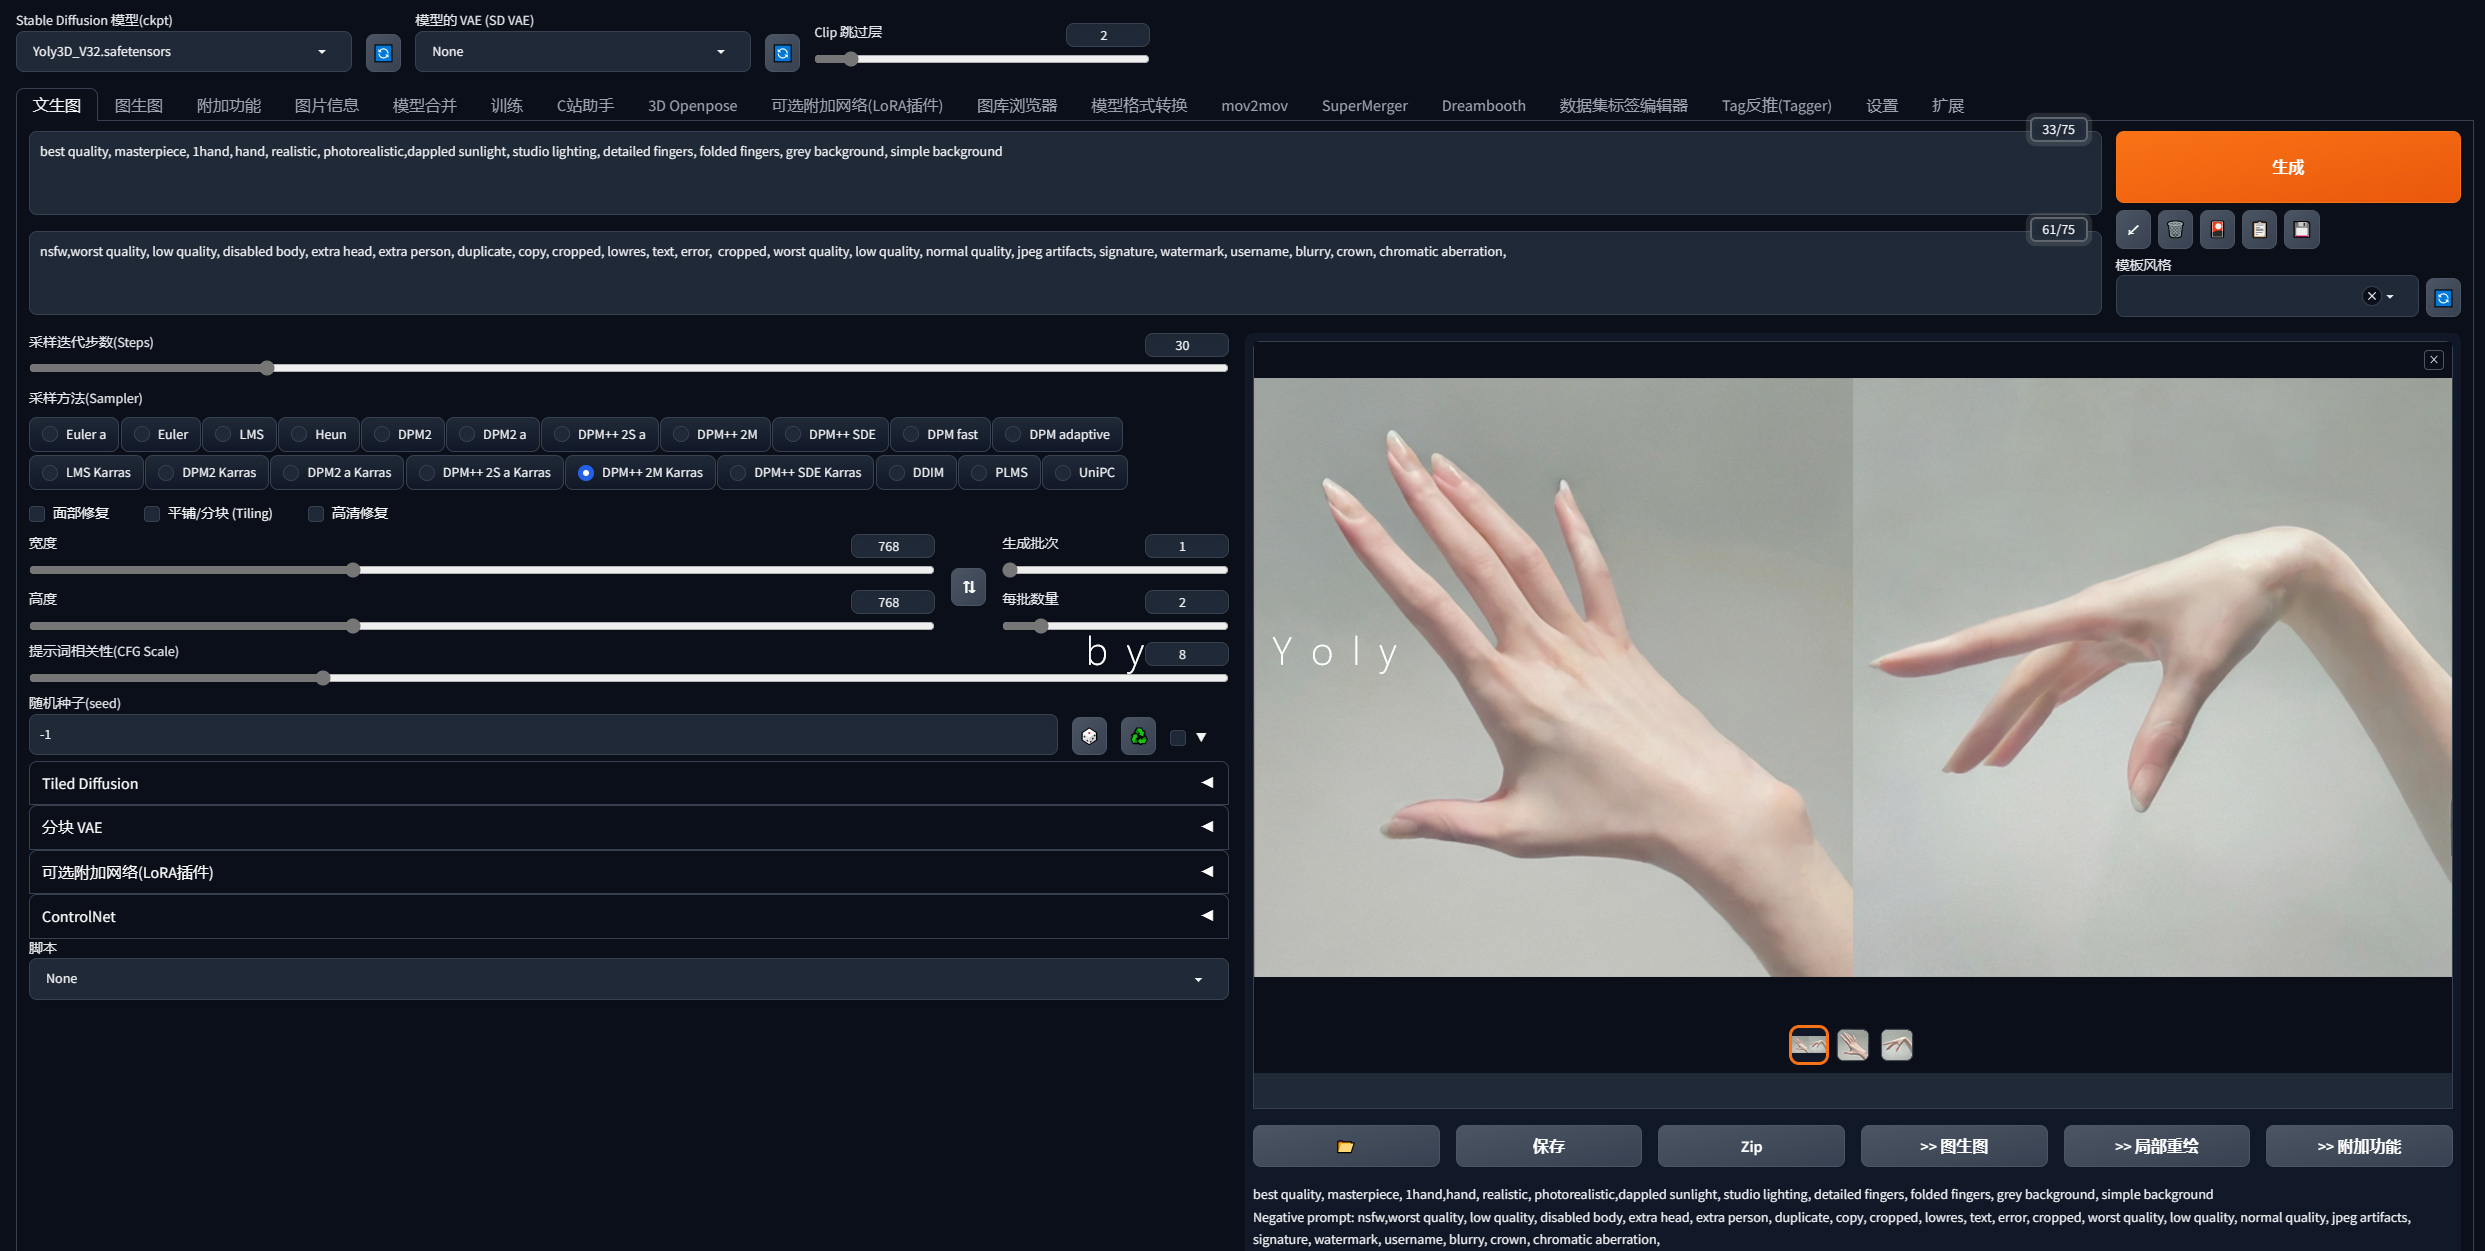Switch to the 图生图 tab
Screen dimensions: 2485x1251
[x=138, y=106]
